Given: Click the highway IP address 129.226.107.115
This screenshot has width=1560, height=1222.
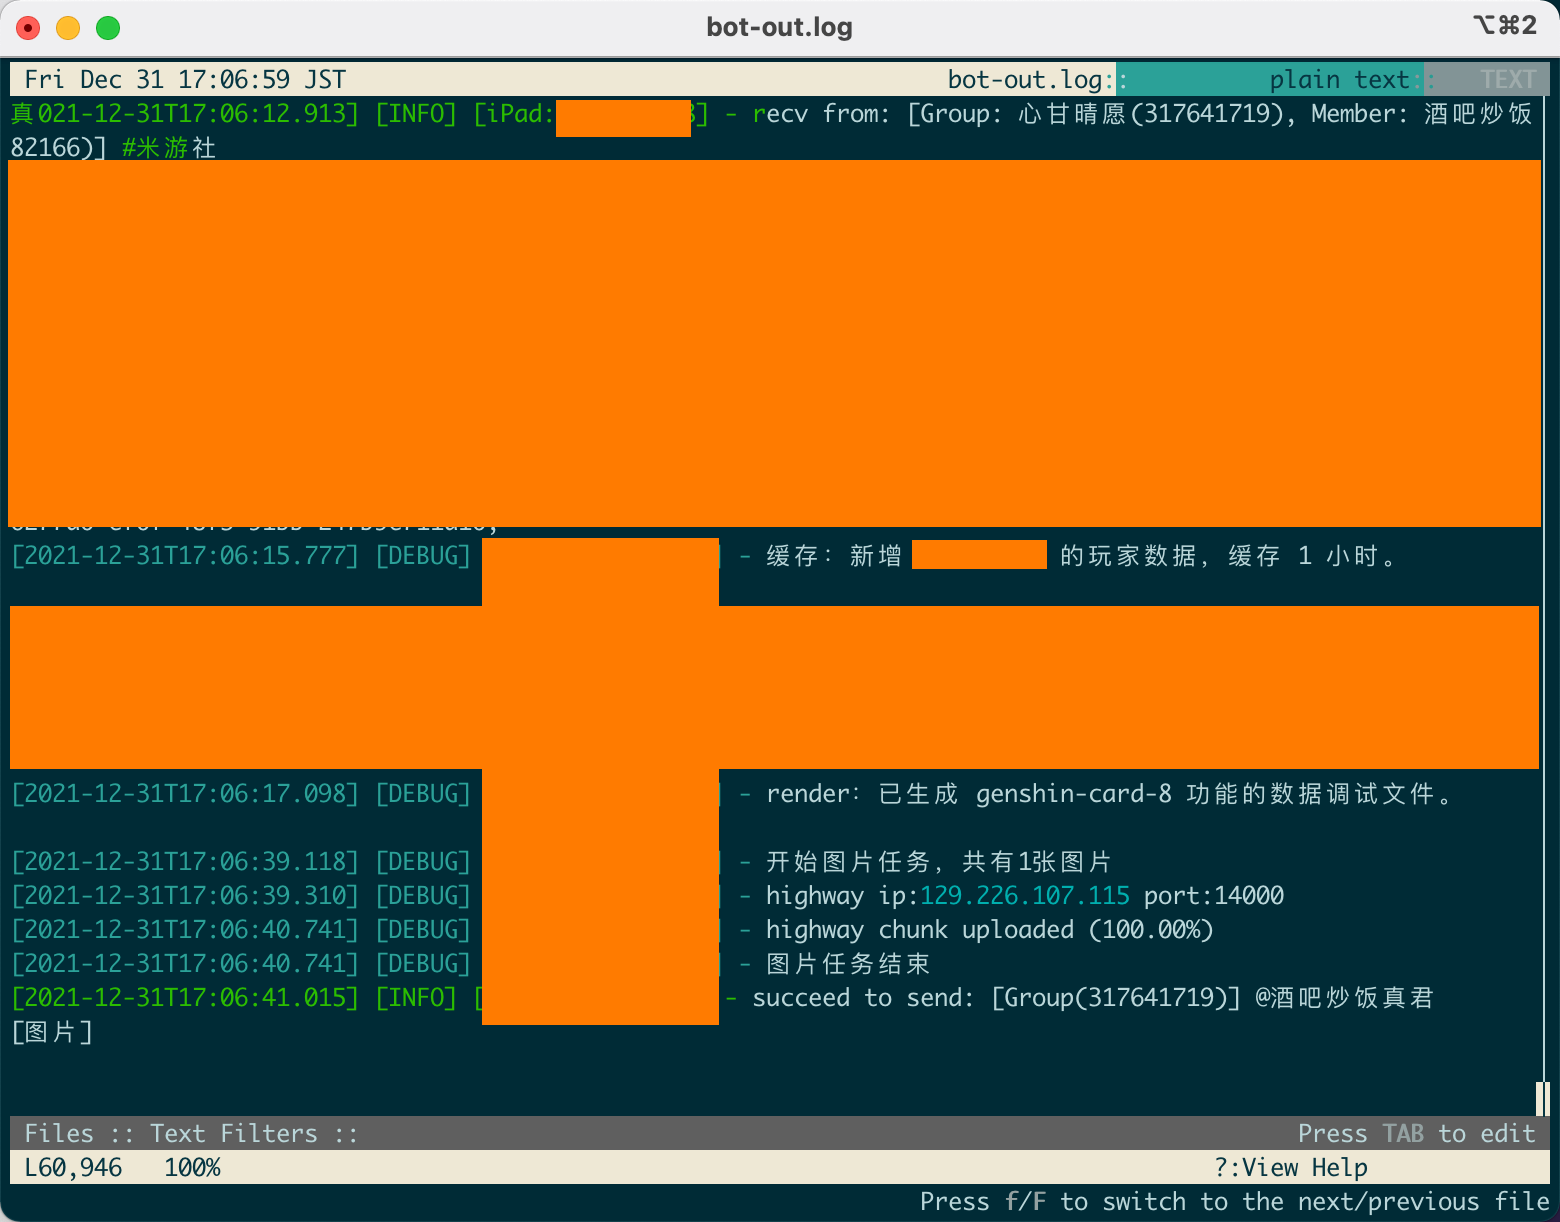Looking at the screenshot, I should [x=1023, y=895].
